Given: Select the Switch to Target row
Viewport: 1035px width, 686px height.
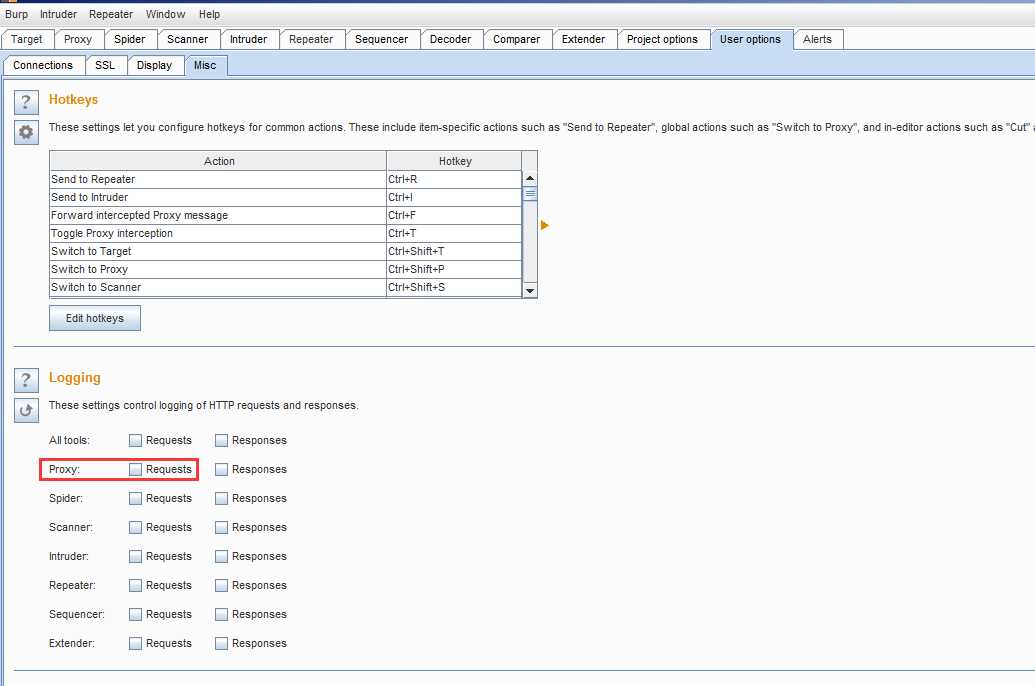Looking at the screenshot, I should click(x=285, y=252).
